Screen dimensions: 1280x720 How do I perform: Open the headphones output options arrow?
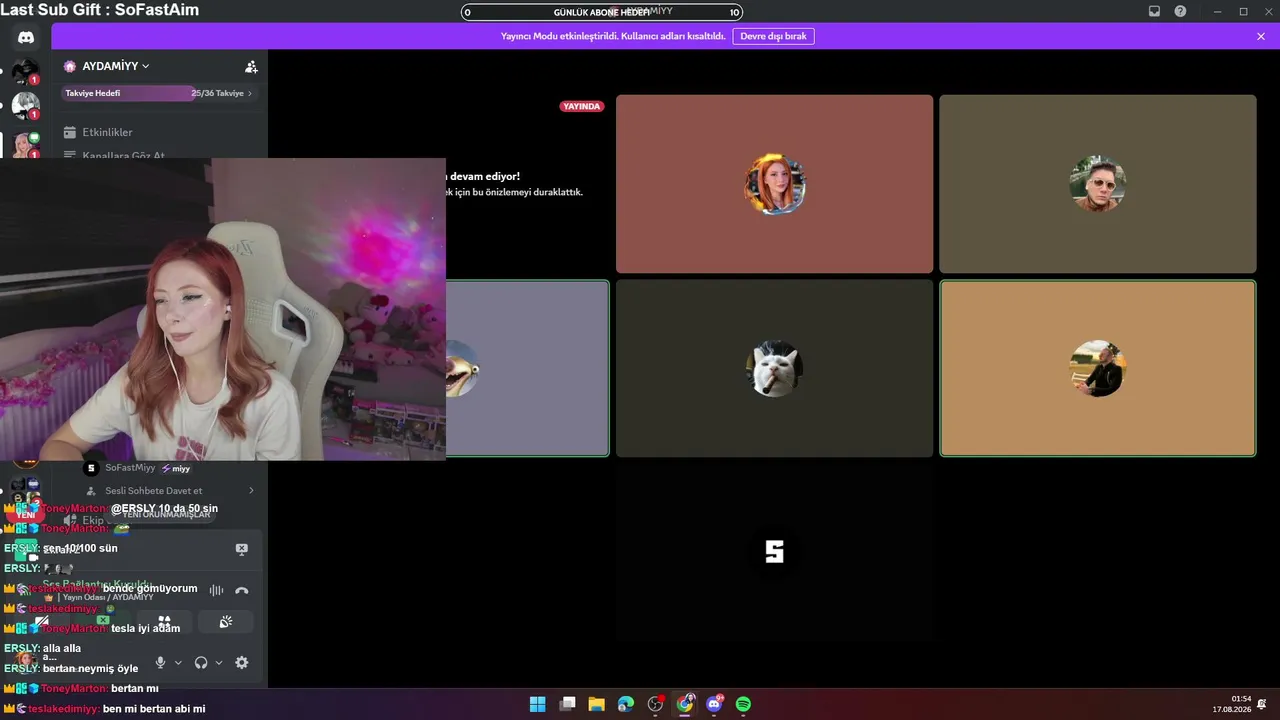coord(219,662)
